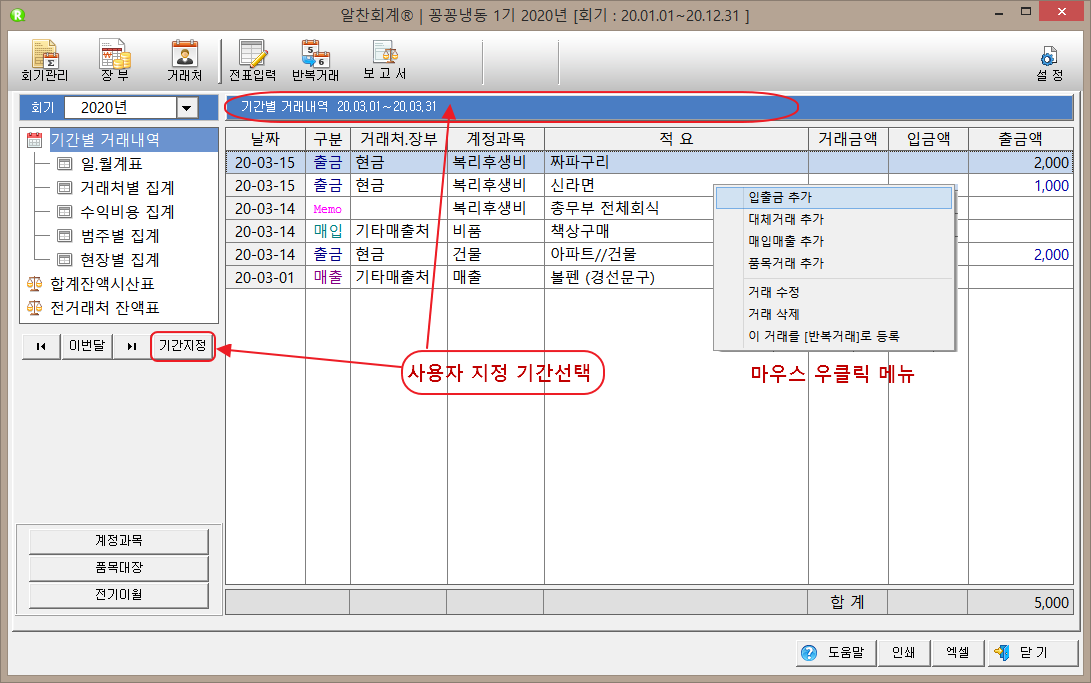Open 합계잔액시산표 in the tree

pos(102,284)
